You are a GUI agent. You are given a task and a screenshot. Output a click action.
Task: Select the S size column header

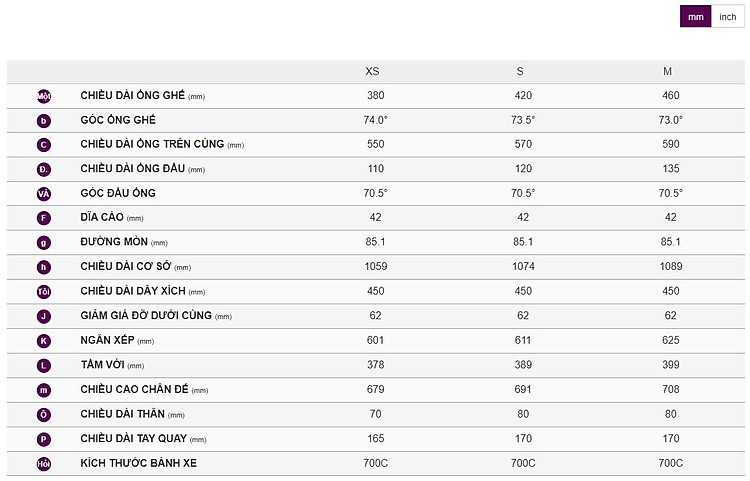coord(520,71)
